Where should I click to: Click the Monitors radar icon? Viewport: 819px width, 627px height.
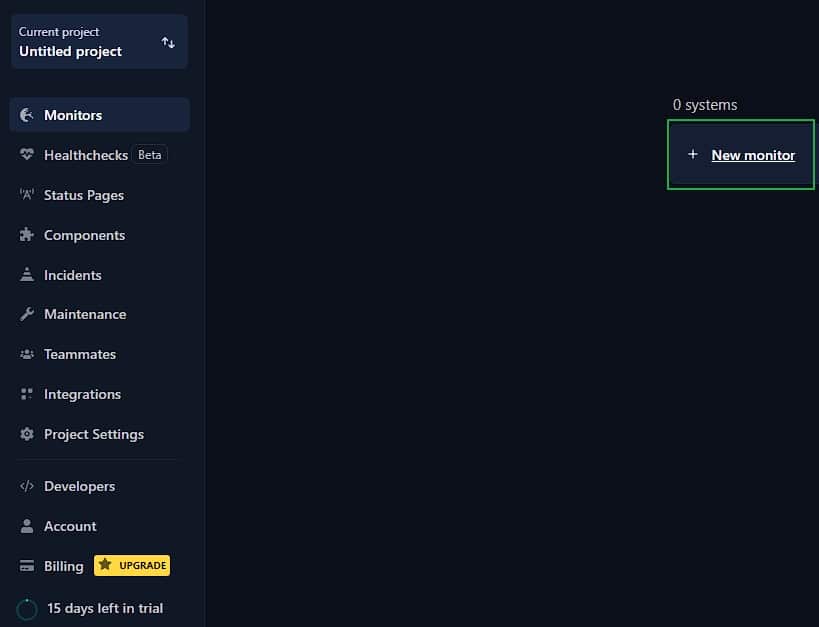27,115
